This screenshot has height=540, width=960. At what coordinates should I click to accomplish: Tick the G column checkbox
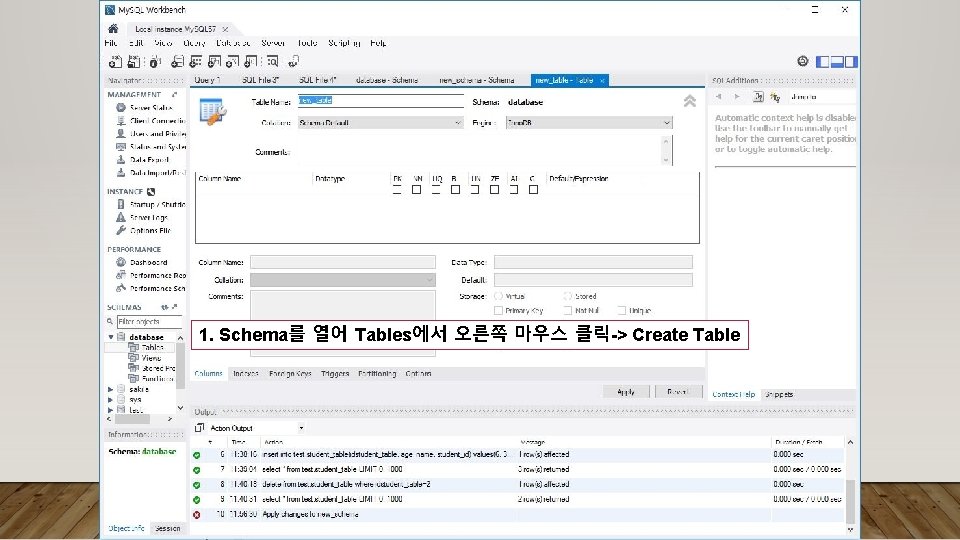click(533, 190)
